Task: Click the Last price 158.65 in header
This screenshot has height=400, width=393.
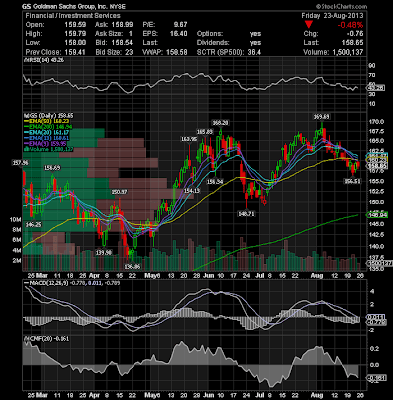Action: (x=352, y=43)
